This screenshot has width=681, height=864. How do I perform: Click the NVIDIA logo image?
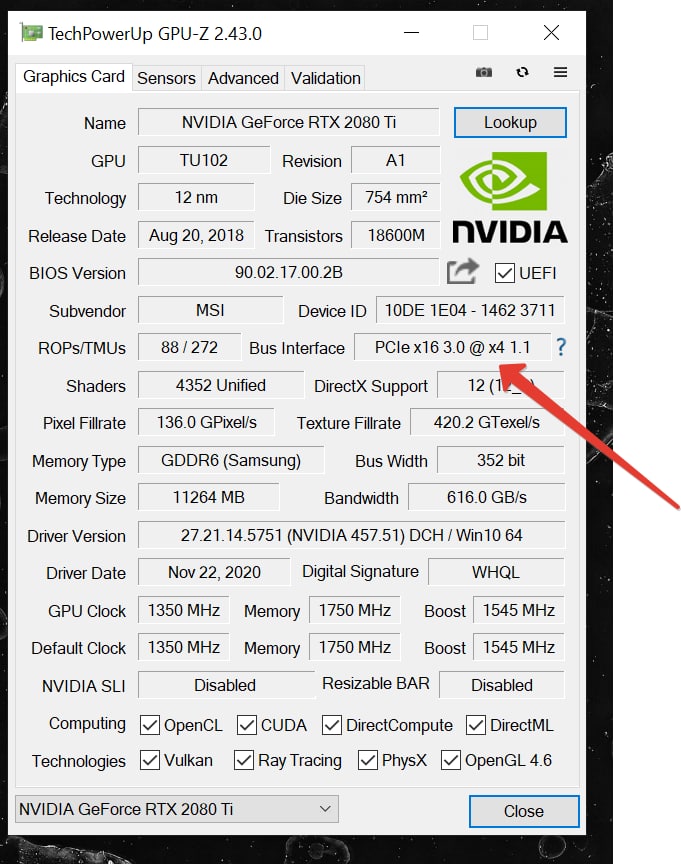(510, 197)
